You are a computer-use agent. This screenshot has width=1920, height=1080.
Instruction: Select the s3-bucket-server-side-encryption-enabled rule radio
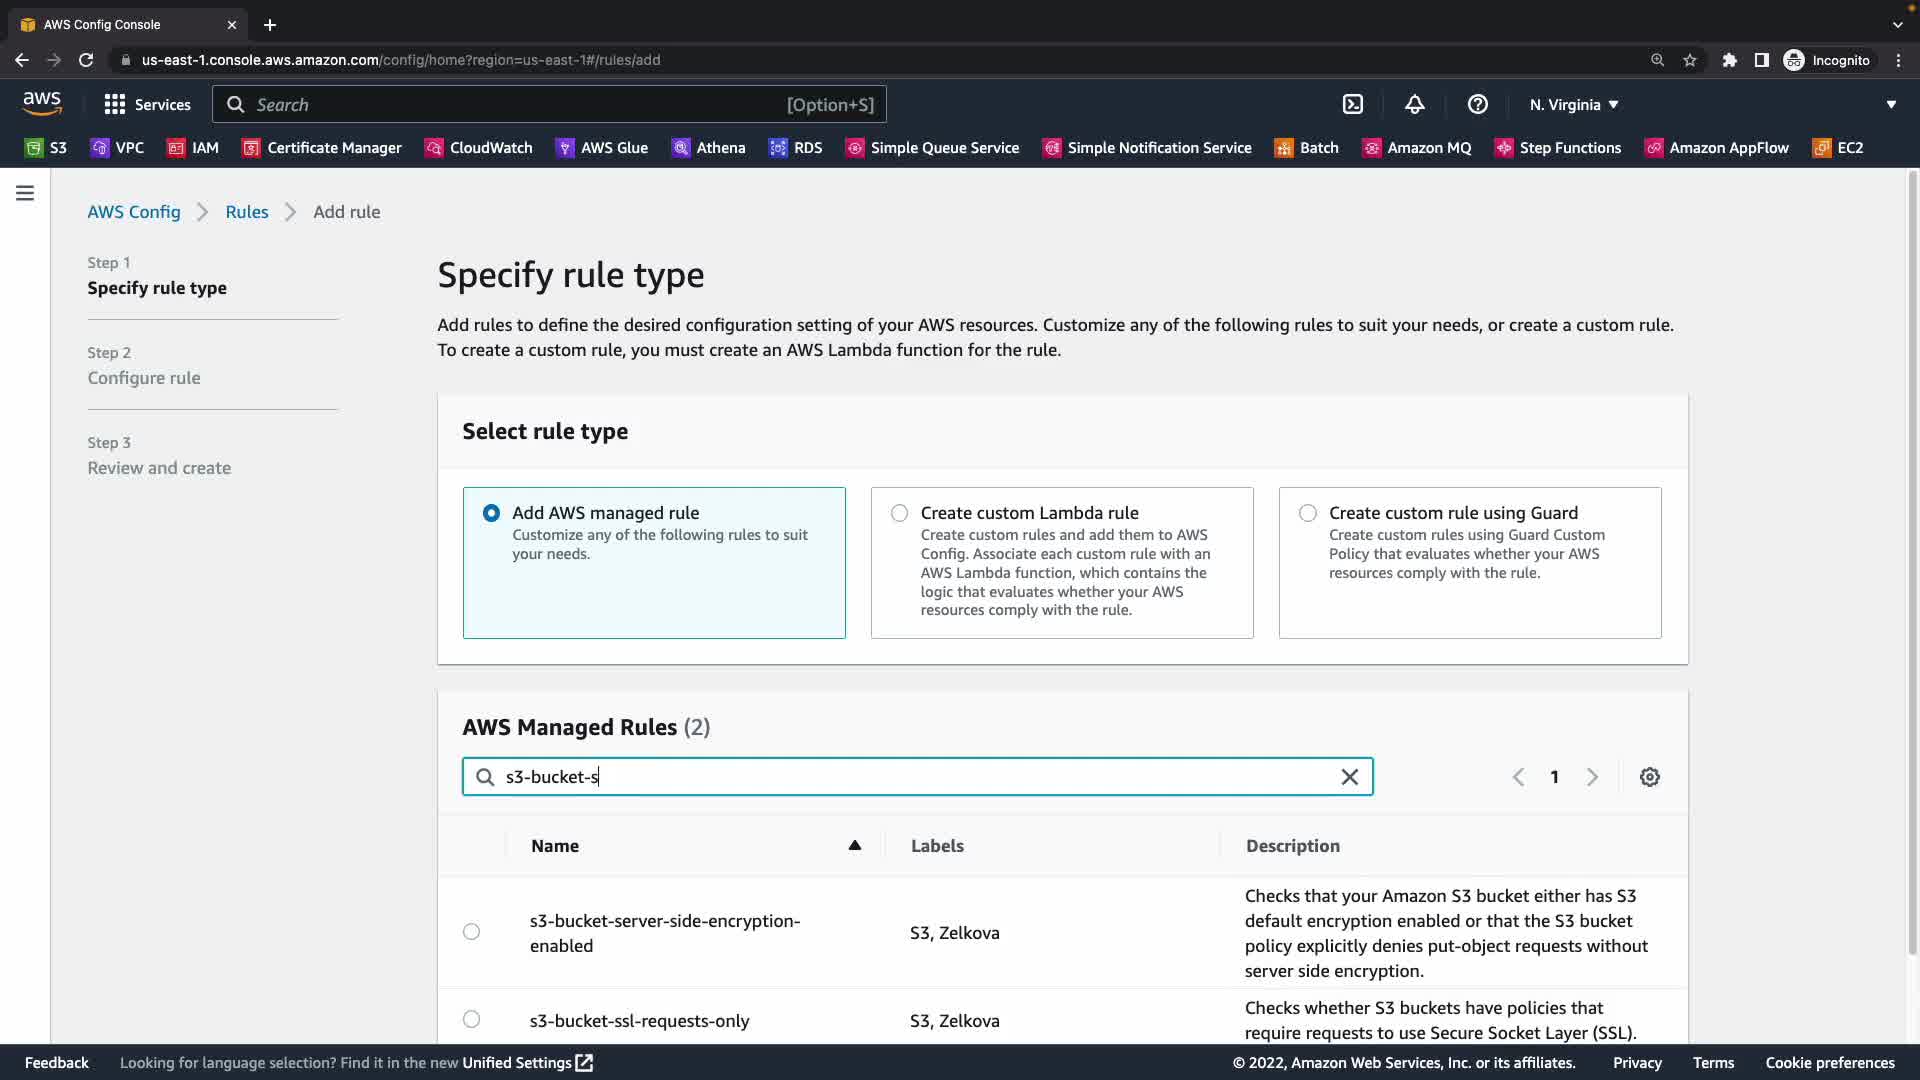tap(471, 932)
